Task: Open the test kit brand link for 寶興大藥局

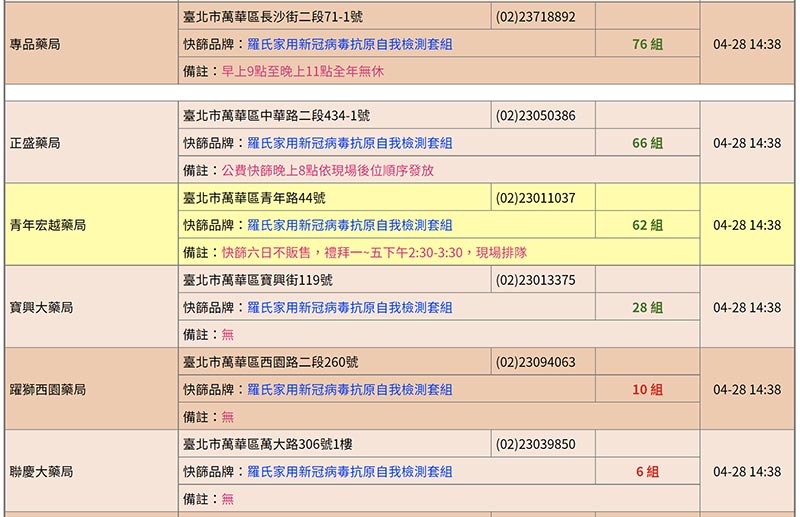Action: [x=349, y=308]
